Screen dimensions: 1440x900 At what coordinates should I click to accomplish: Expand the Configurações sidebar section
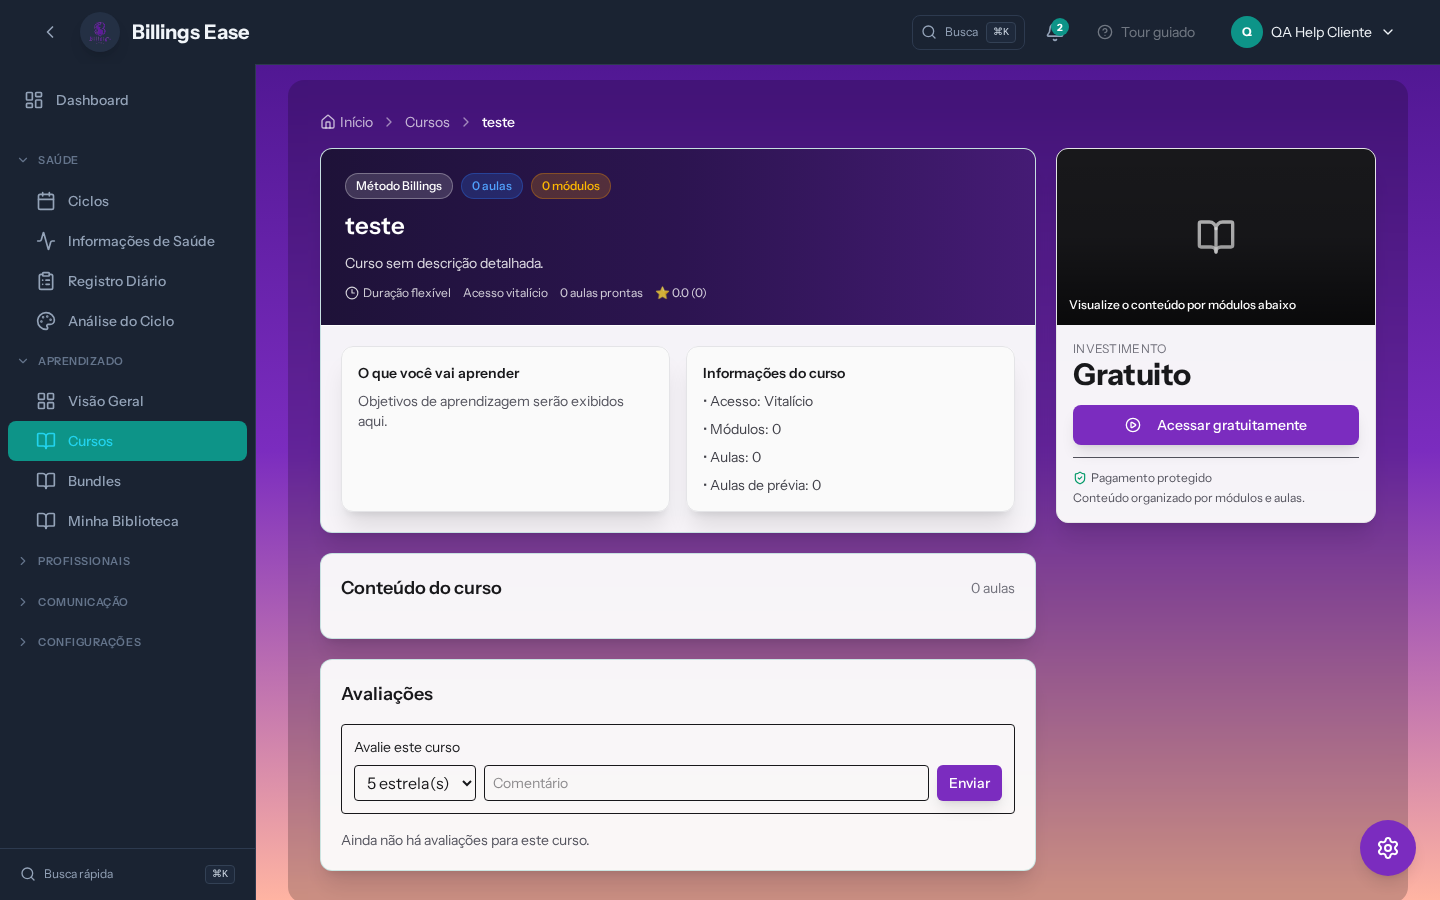(88, 642)
